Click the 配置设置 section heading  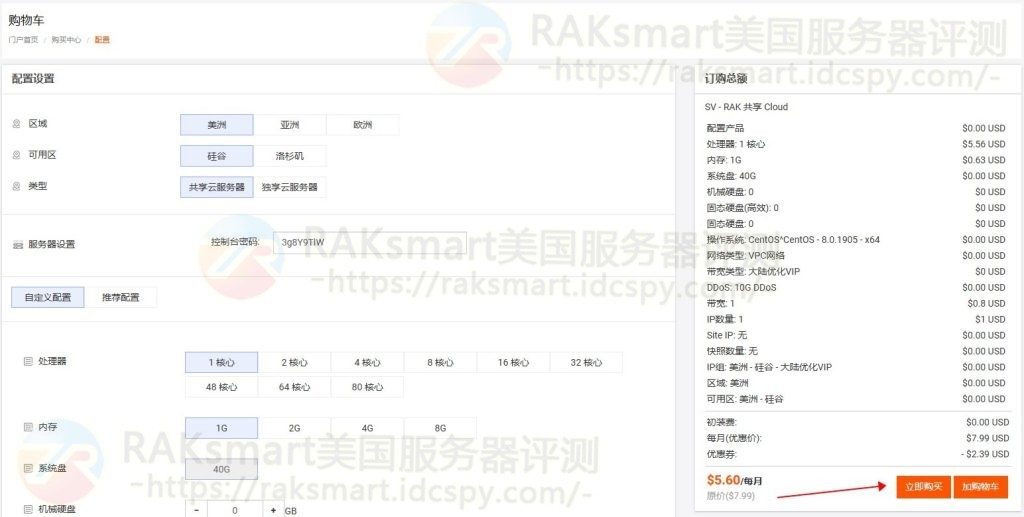coord(33,79)
